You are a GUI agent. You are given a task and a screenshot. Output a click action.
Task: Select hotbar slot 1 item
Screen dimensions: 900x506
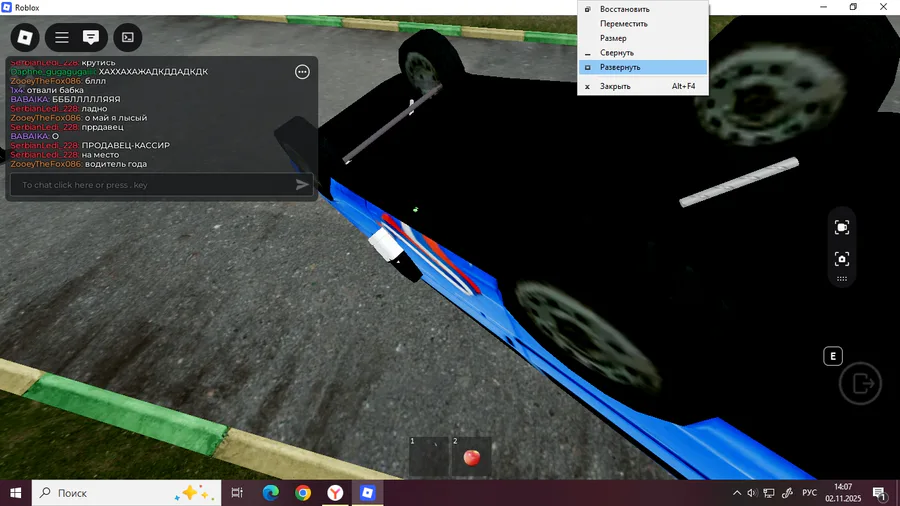point(429,456)
